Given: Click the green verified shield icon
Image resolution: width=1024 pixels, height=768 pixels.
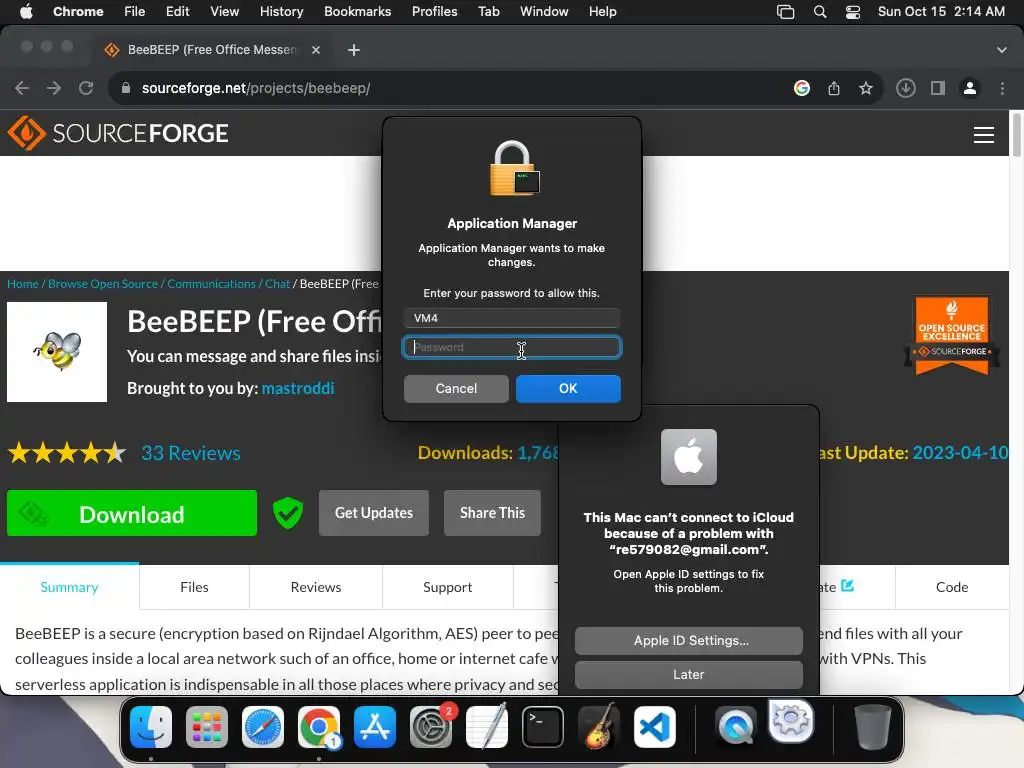Looking at the screenshot, I should click(287, 513).
